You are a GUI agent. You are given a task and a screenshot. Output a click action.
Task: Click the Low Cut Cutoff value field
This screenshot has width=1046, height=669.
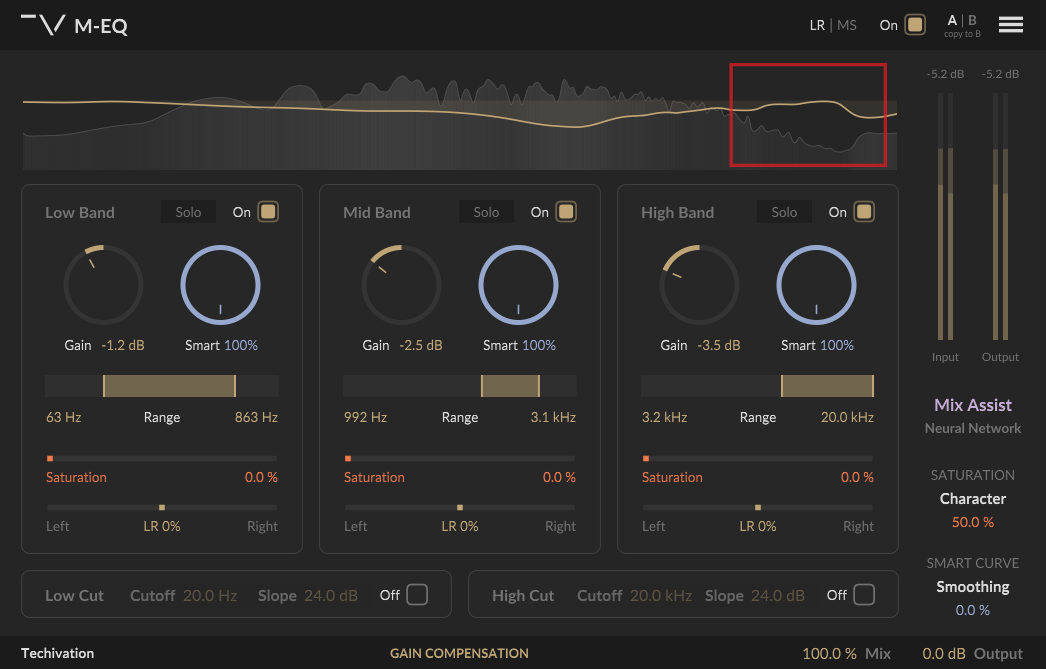point(210,595)
